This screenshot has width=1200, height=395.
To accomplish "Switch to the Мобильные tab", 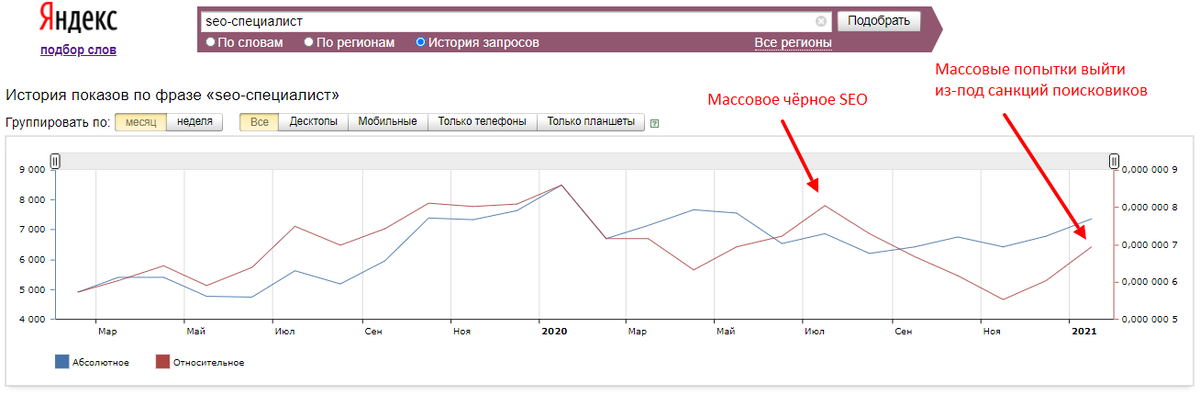I will point(388,122).
